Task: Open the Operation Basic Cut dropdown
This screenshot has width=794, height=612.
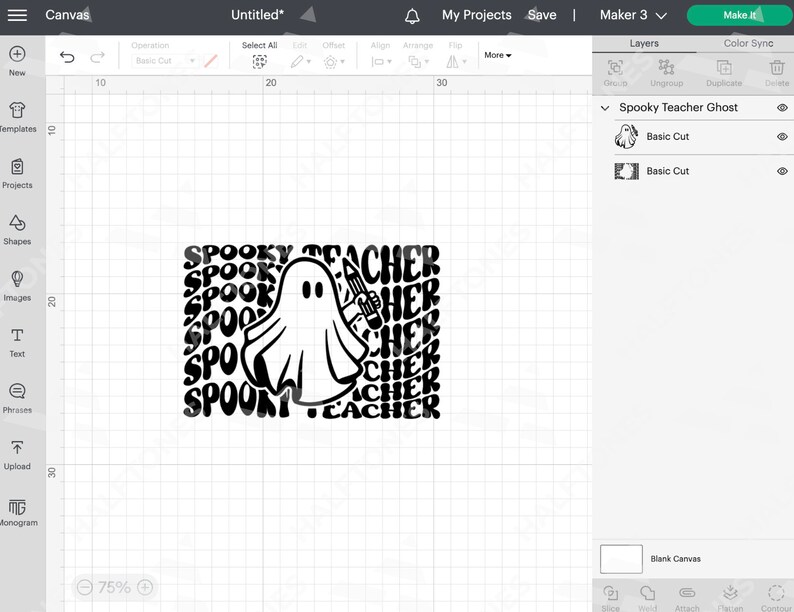Action: click(164, 61)
